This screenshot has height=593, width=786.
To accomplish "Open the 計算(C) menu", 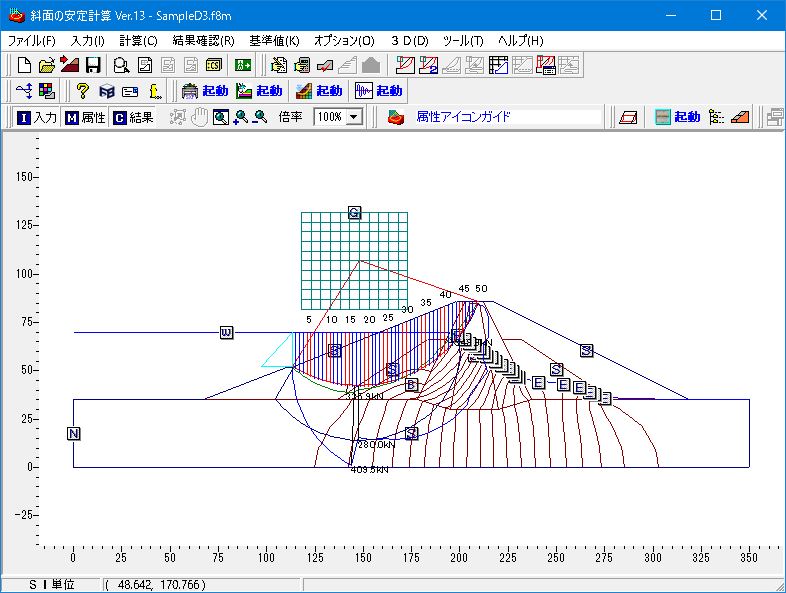I will coord(138,41).
